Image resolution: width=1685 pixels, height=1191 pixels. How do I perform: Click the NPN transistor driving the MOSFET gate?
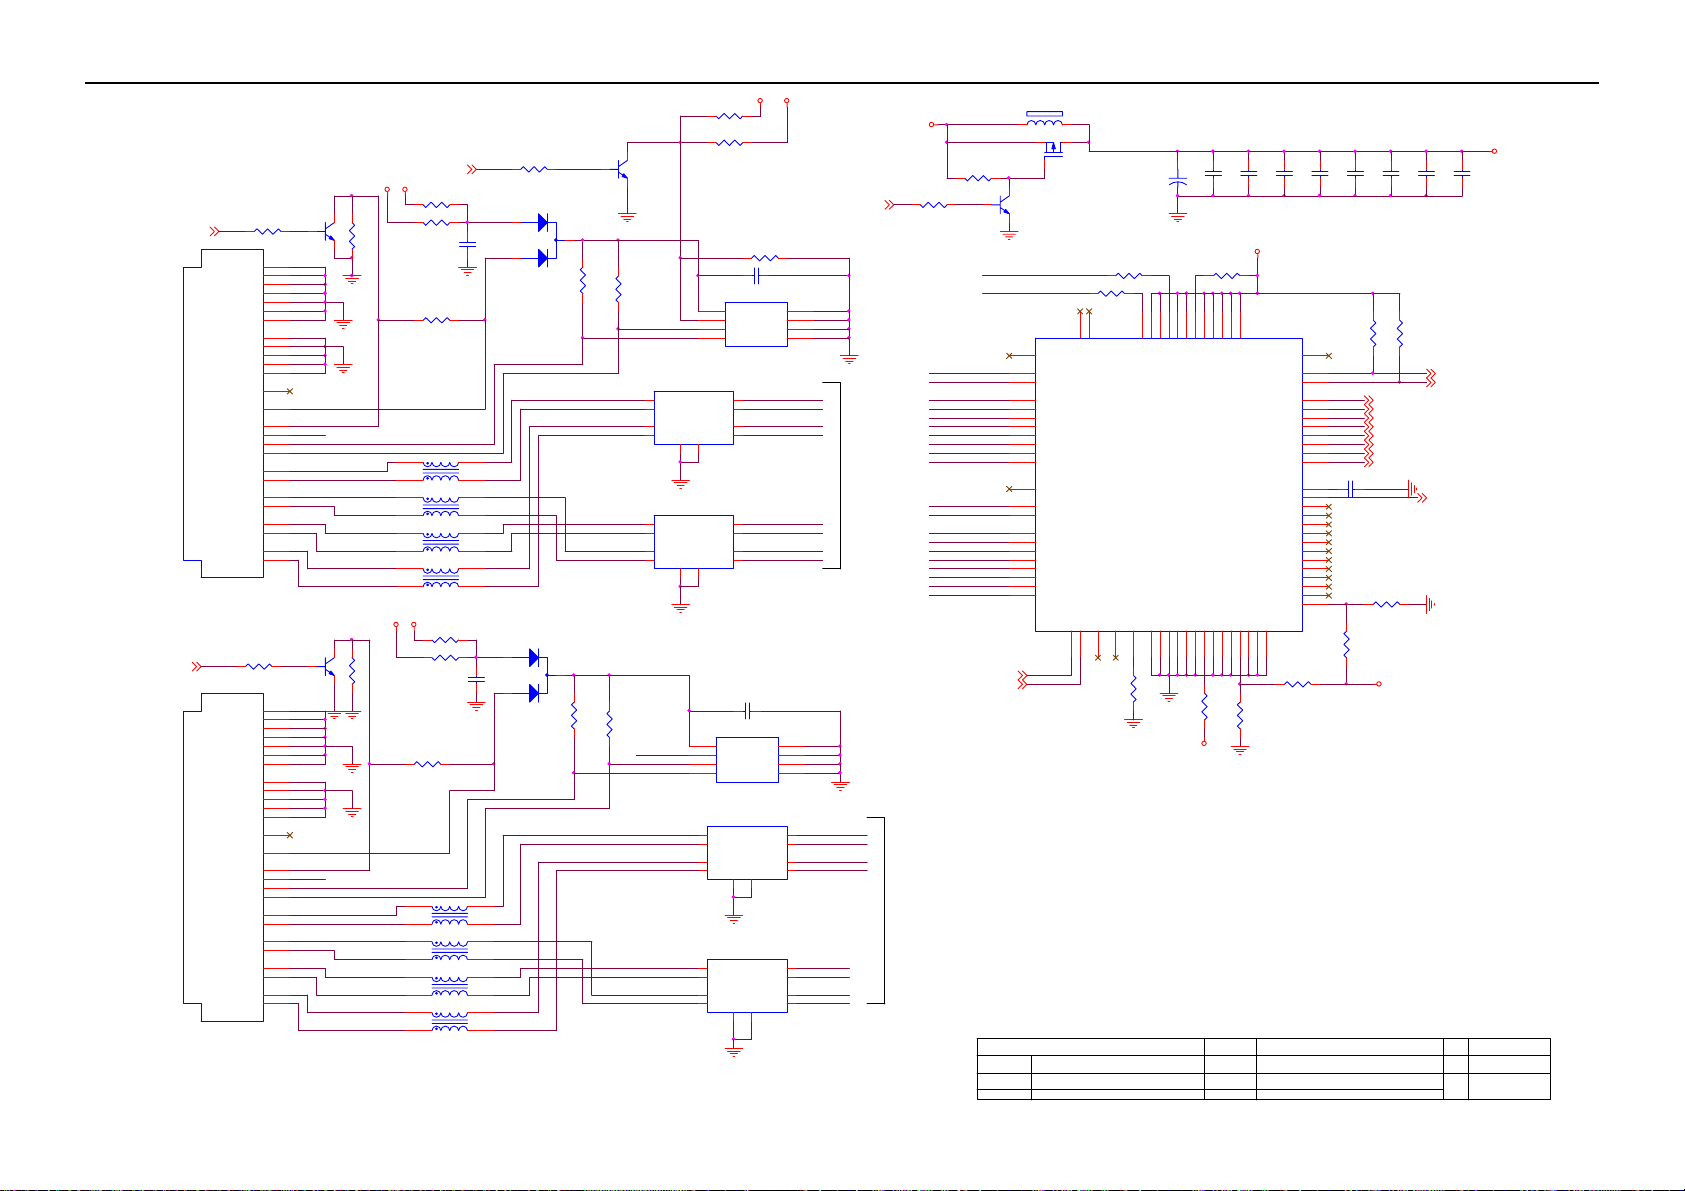(x=1002, y=204)
